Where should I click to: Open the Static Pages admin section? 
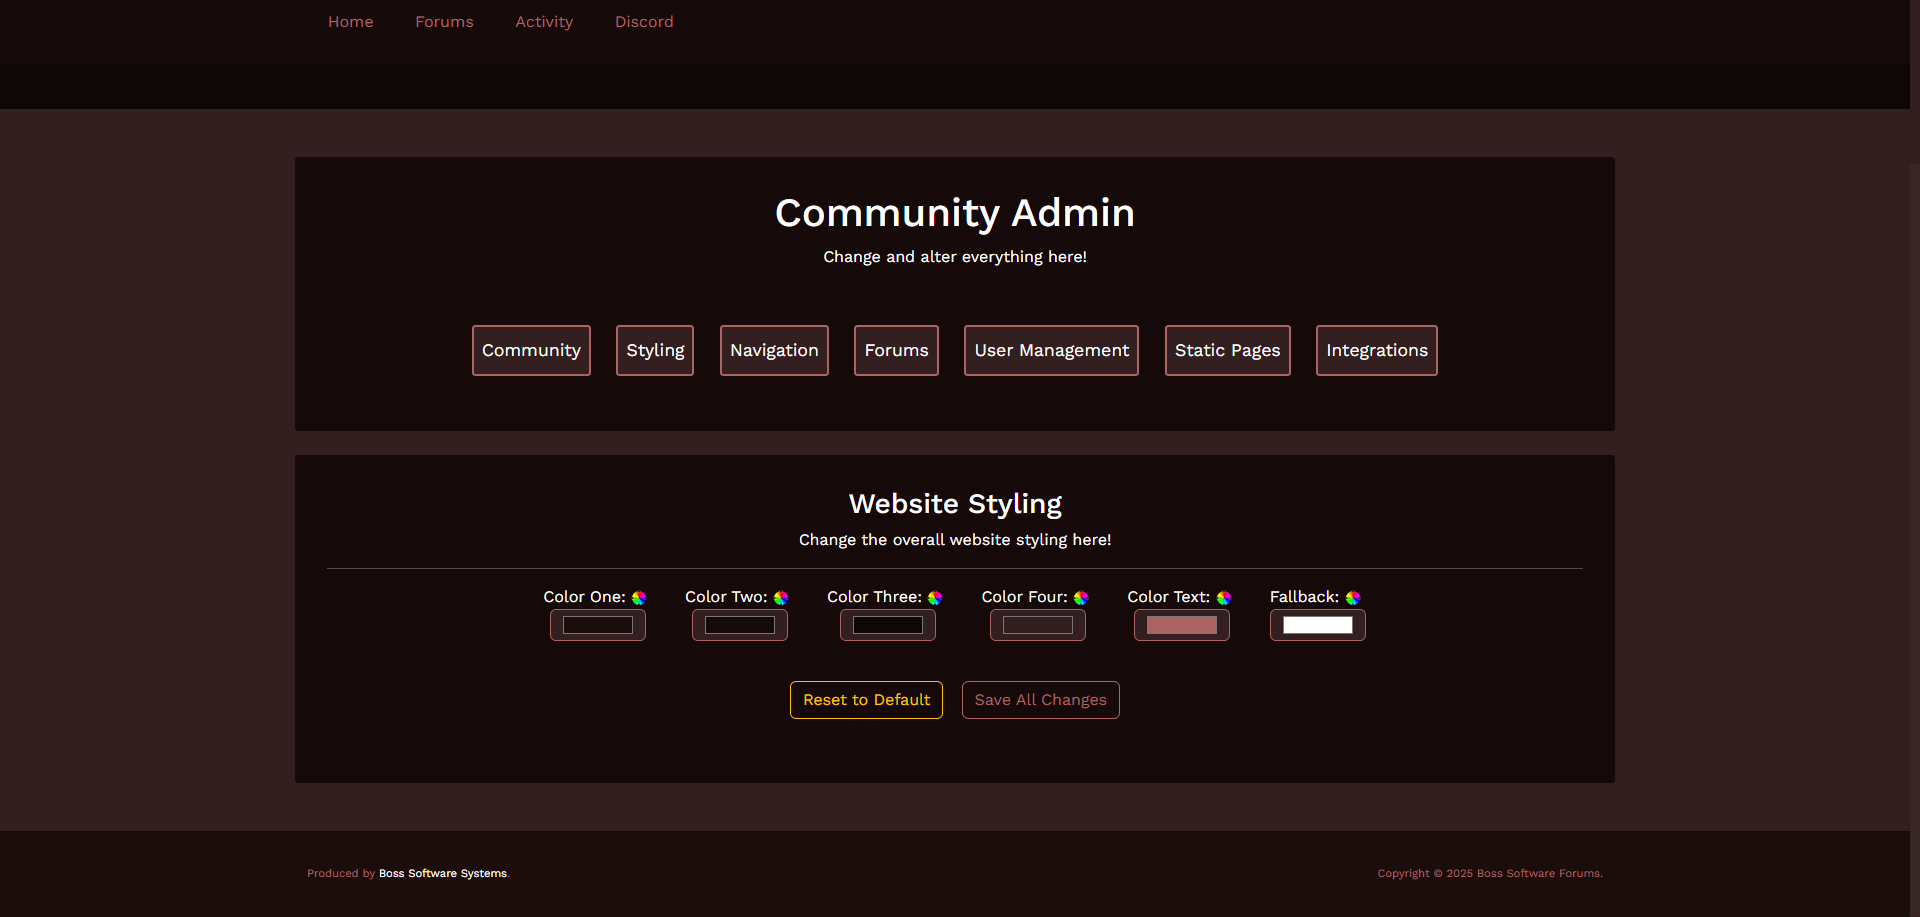[x=1227, y=350]
